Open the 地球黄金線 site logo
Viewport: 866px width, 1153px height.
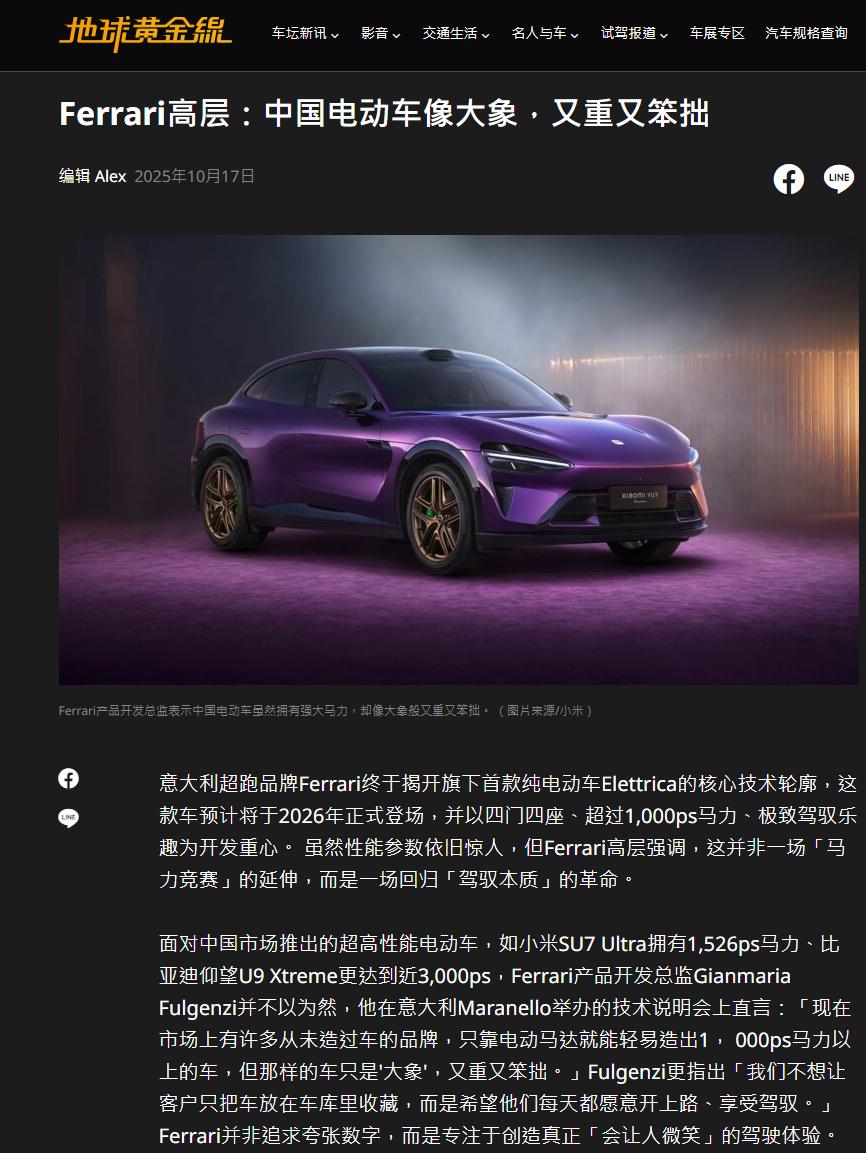pyautogui.click(x=145, y=33)
